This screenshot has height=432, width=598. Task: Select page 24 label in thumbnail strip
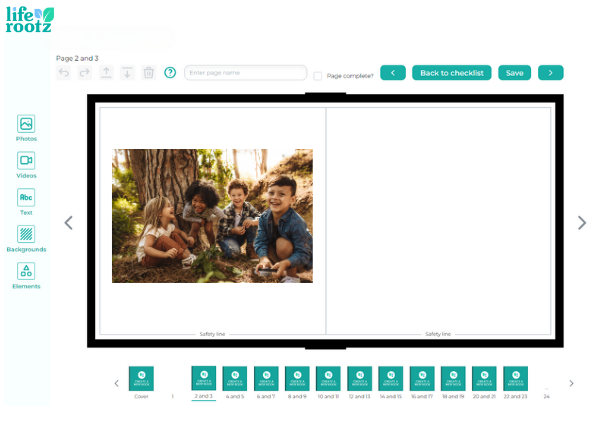pos(547,397)
